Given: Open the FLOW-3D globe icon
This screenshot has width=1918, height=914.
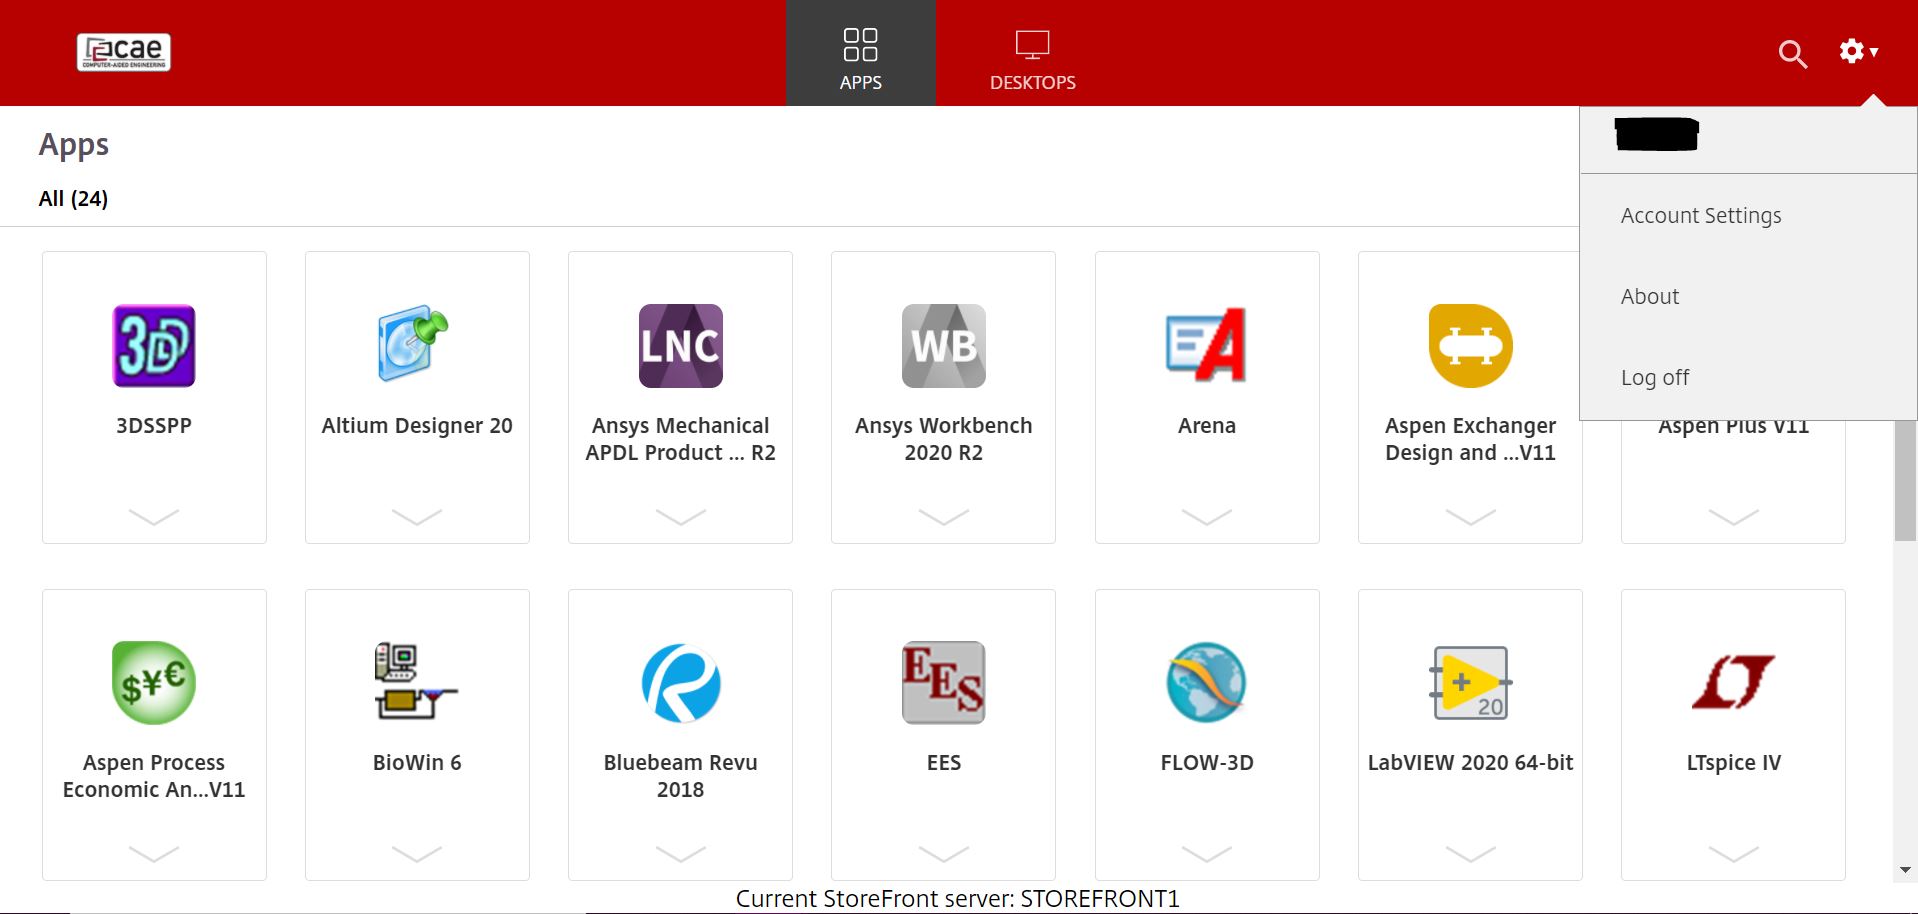Looking at the screenshot, I should (1207, 683).
